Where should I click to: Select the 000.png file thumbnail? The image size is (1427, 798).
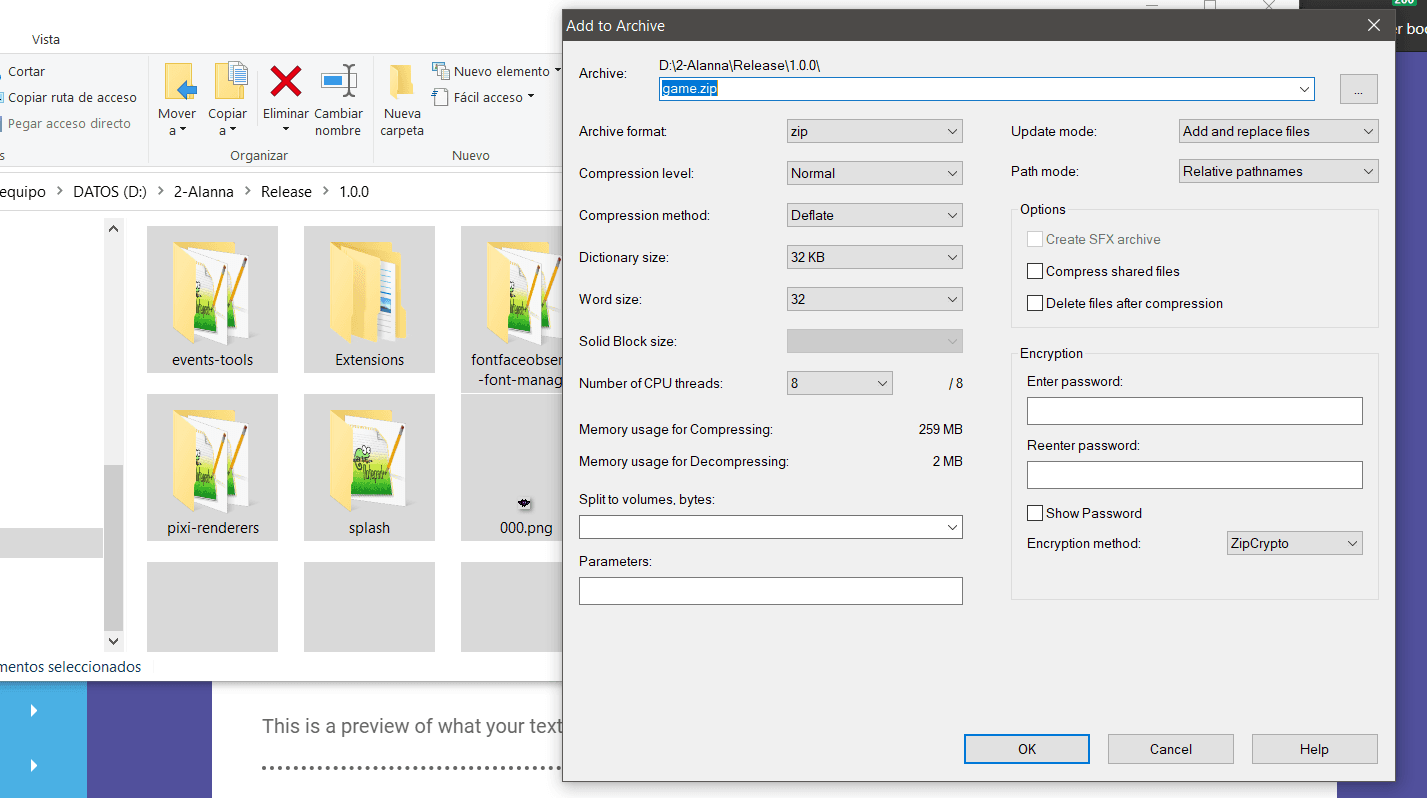coord(525,502)
